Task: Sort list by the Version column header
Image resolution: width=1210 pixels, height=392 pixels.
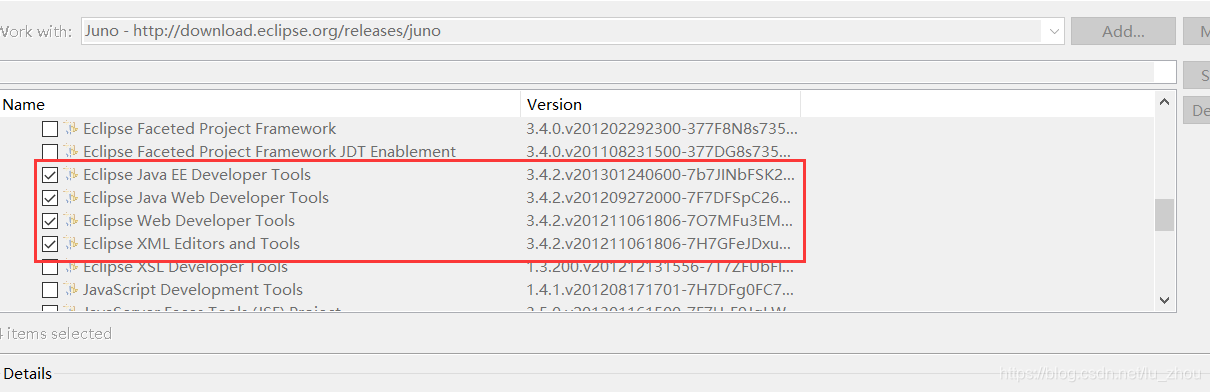Action: click(x=660, y=104)
